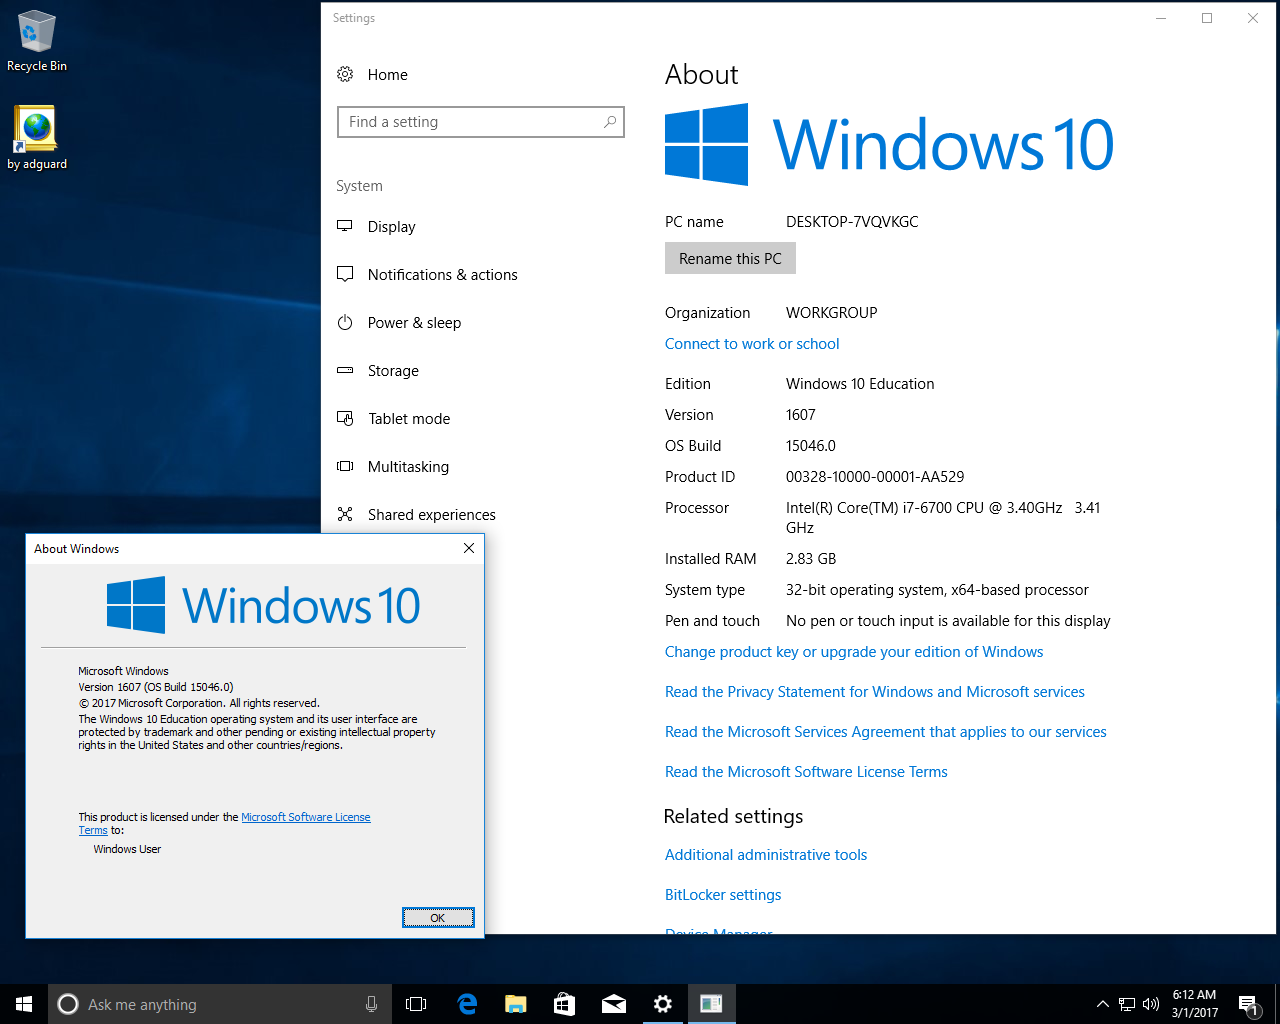Screen dimensions: 1280x1024
Task: Open the taskbar clock and date
Action: pos(1195,1004)
